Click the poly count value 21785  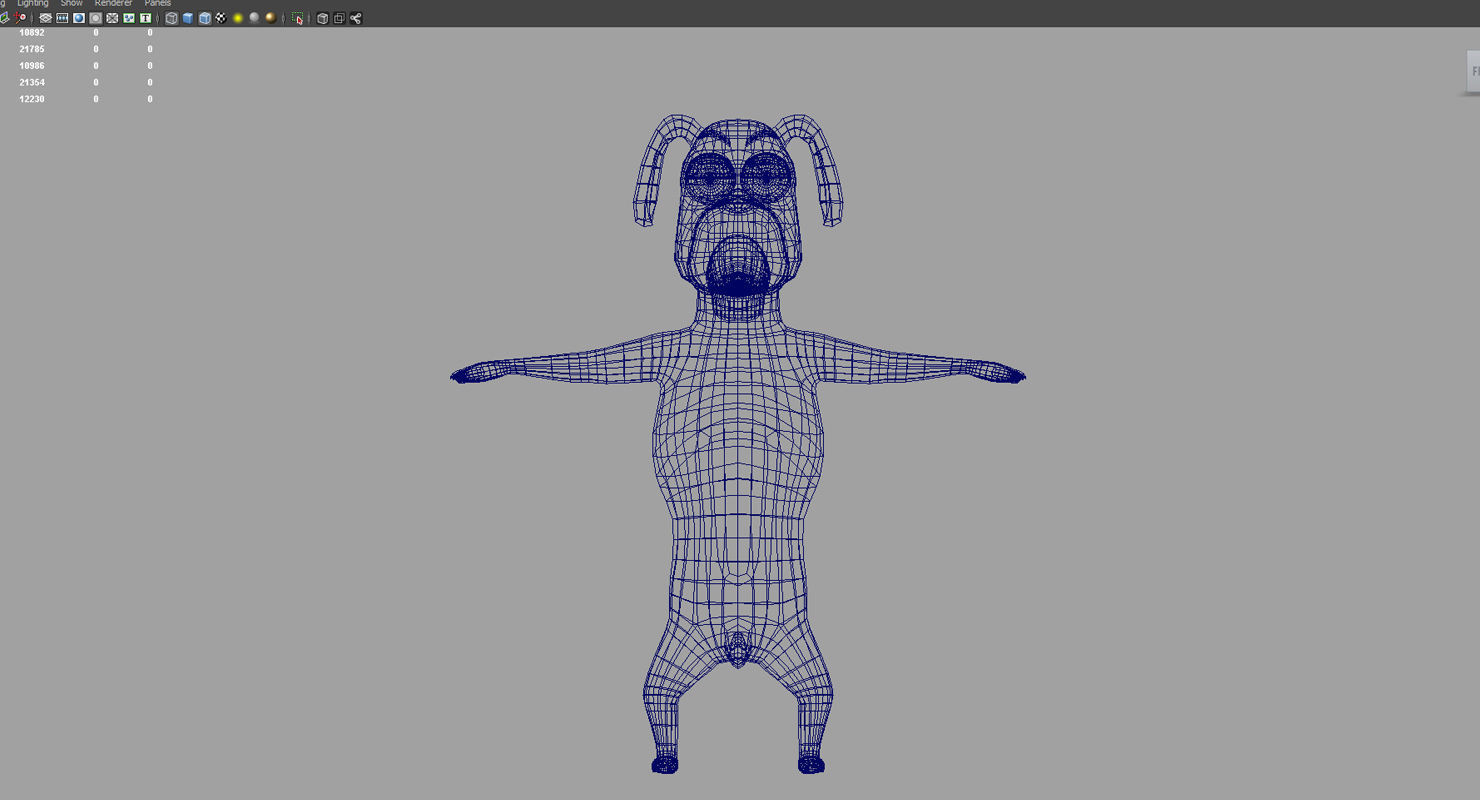coord(32,49)
